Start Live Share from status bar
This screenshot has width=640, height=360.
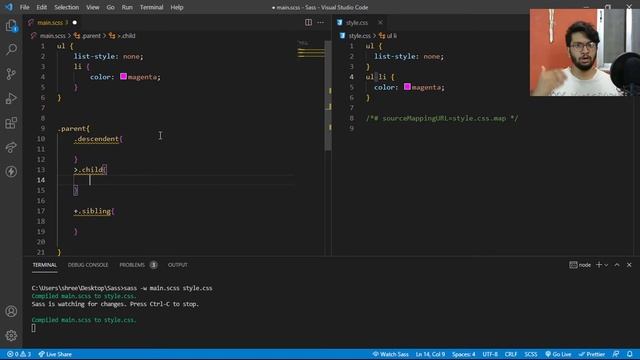(55, 354)
